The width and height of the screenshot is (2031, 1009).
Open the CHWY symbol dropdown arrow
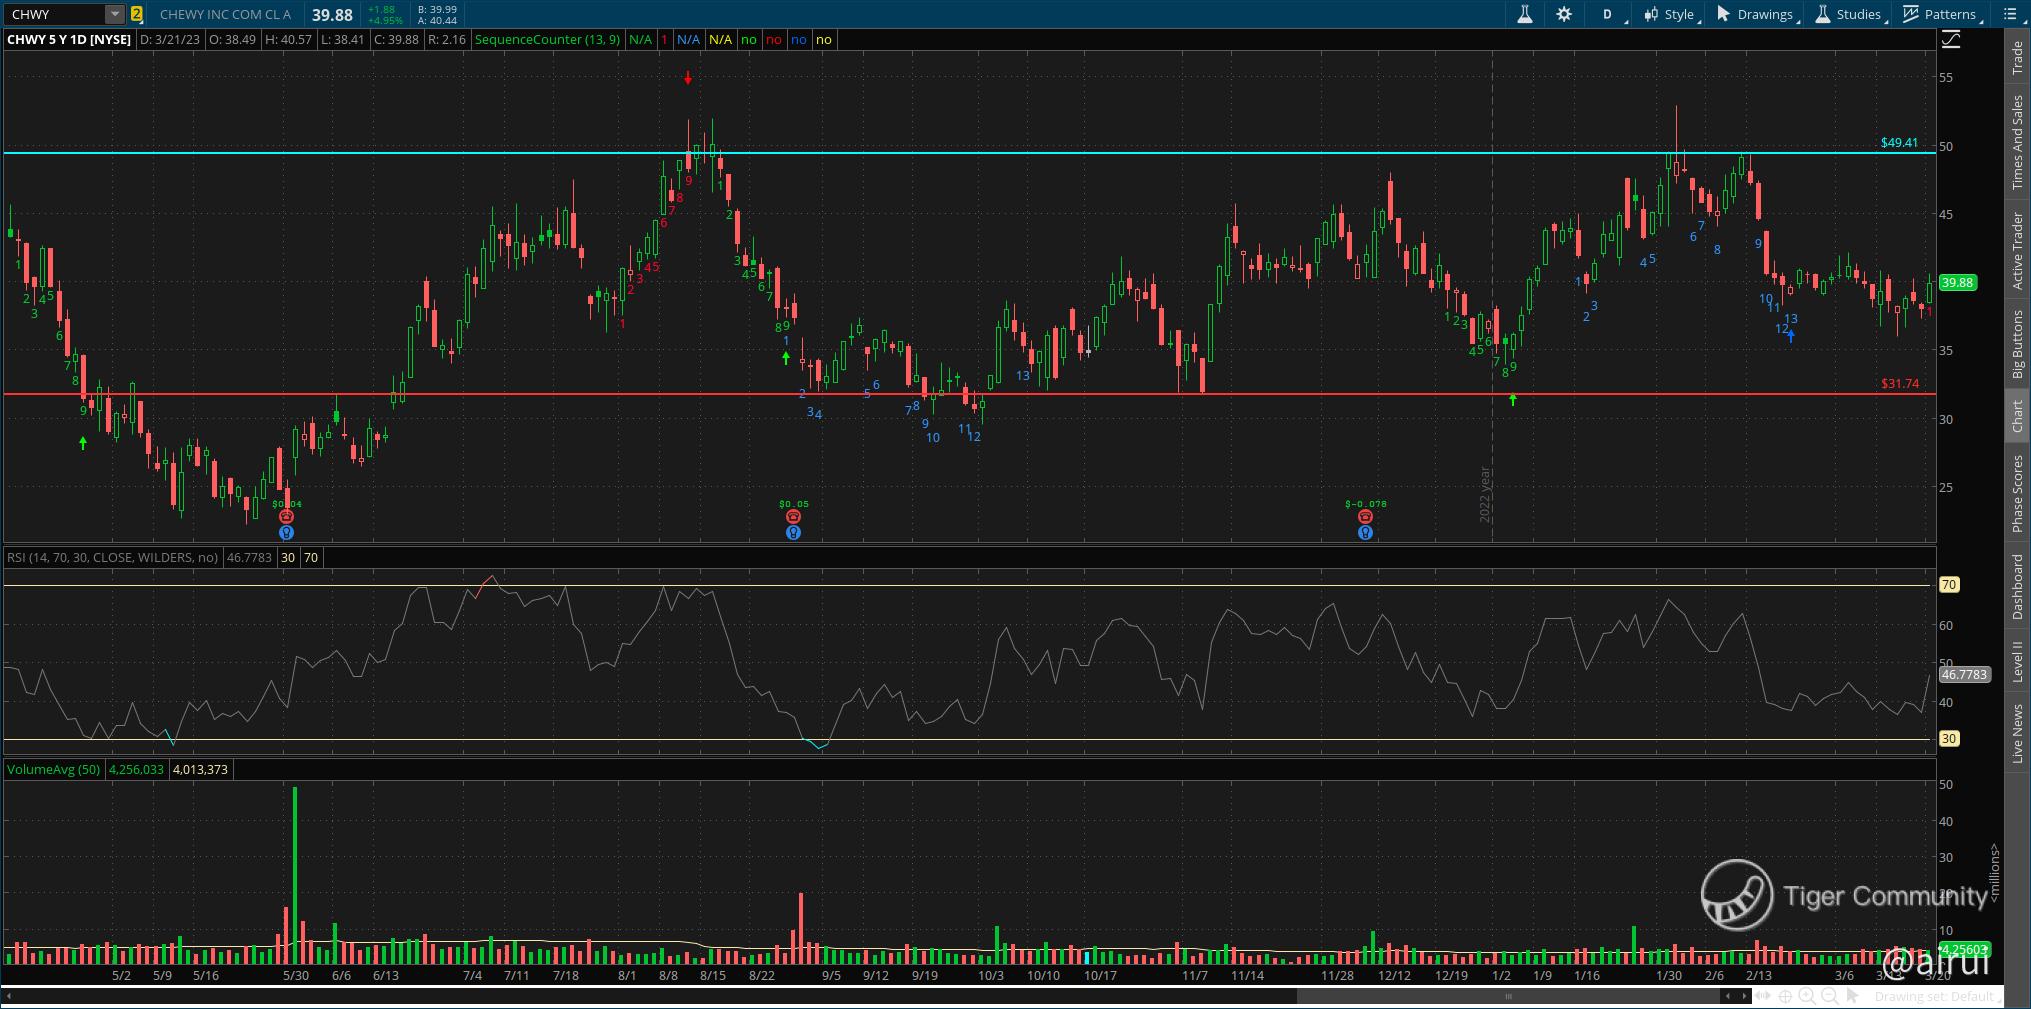coord(115,14)
